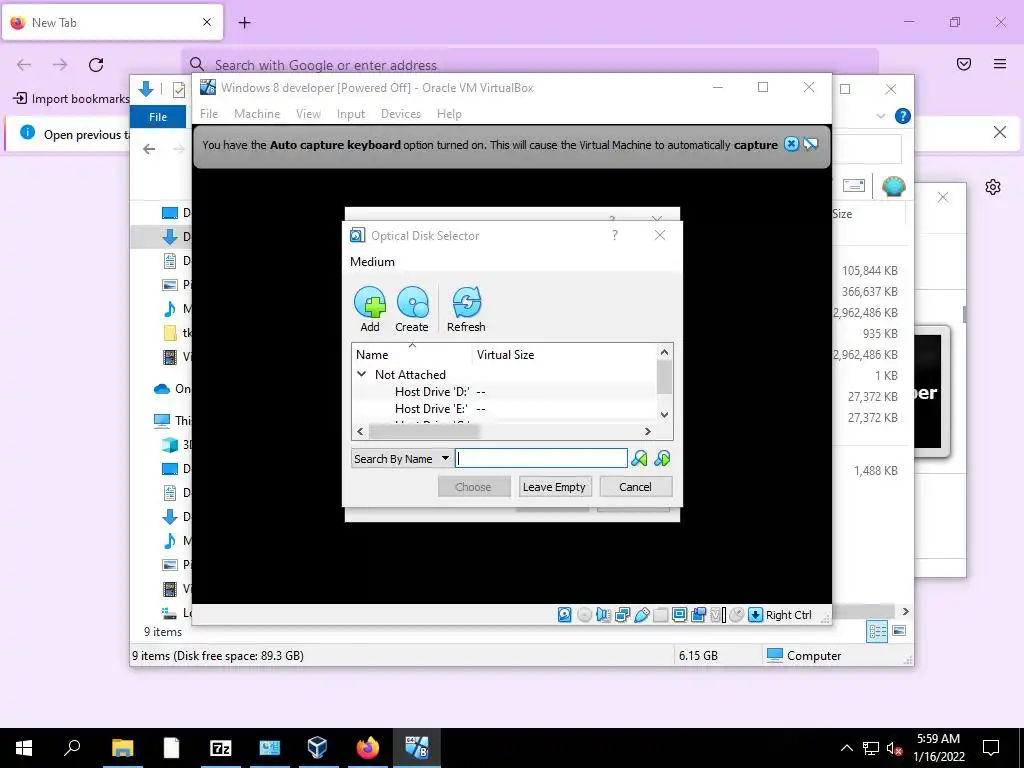This screenshot has width=1024, height=768.
Task: Click the USB devices status bar icon
Action: (x=641, y=615)
